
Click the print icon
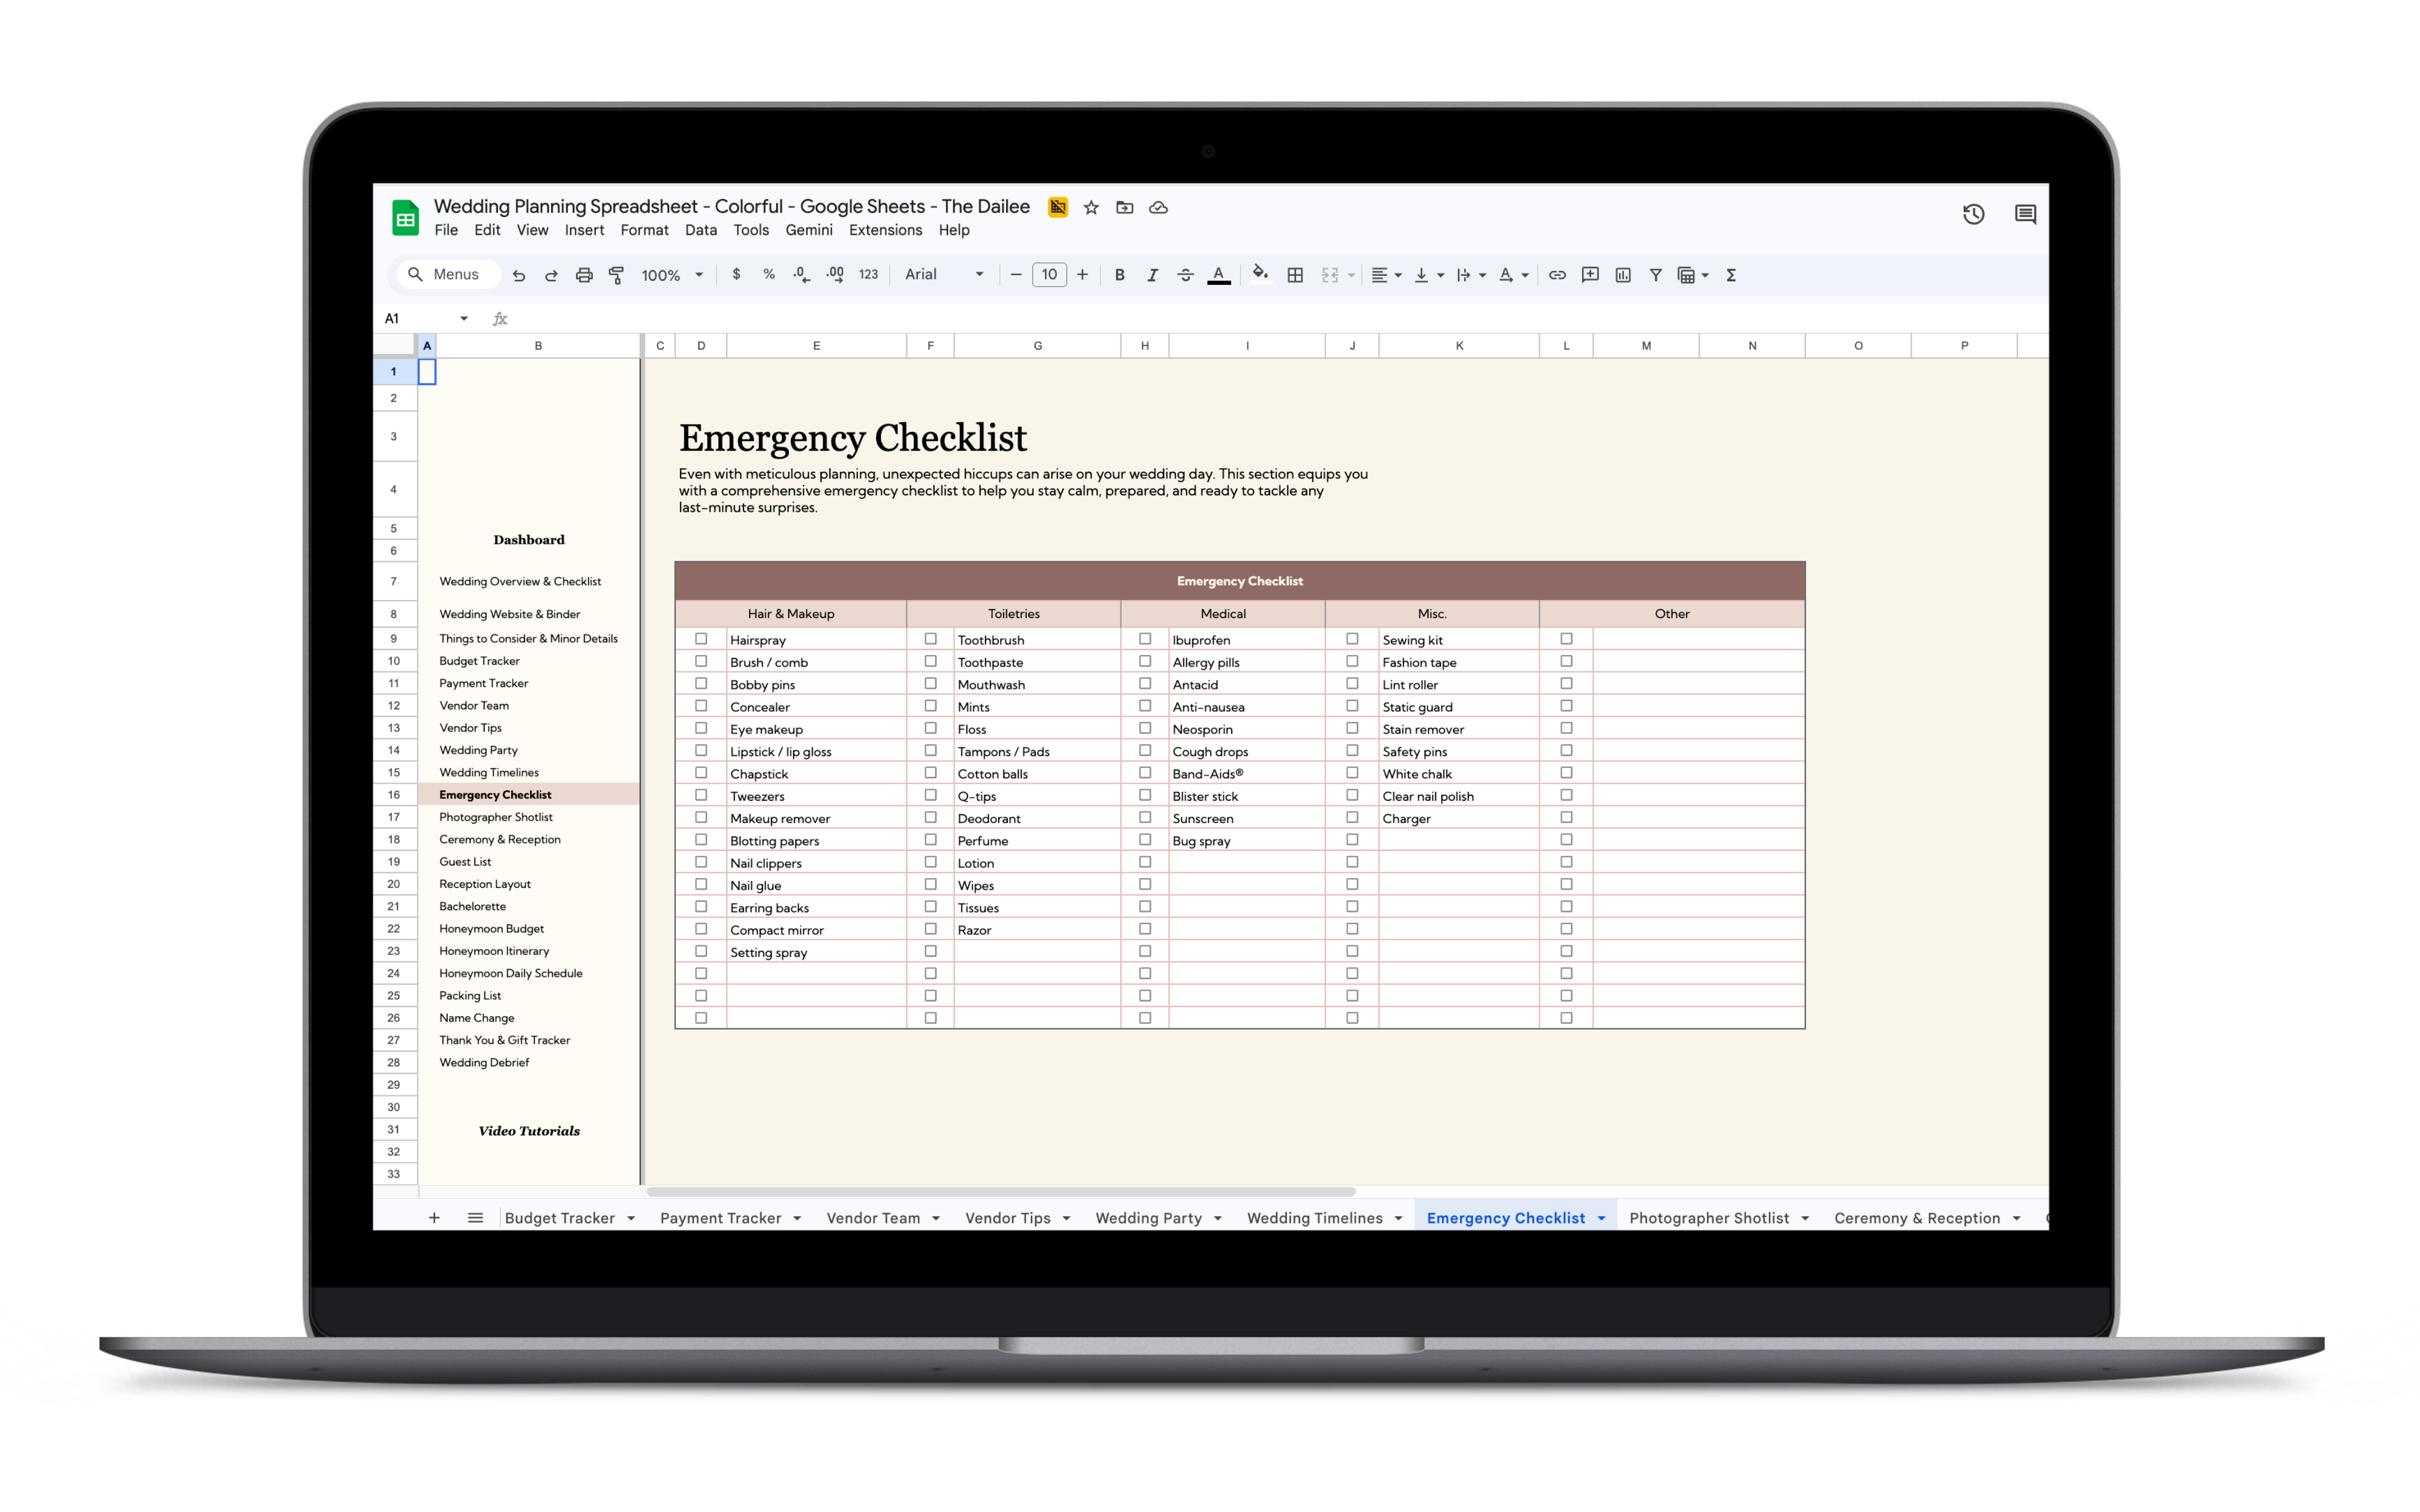click(584, 275)
